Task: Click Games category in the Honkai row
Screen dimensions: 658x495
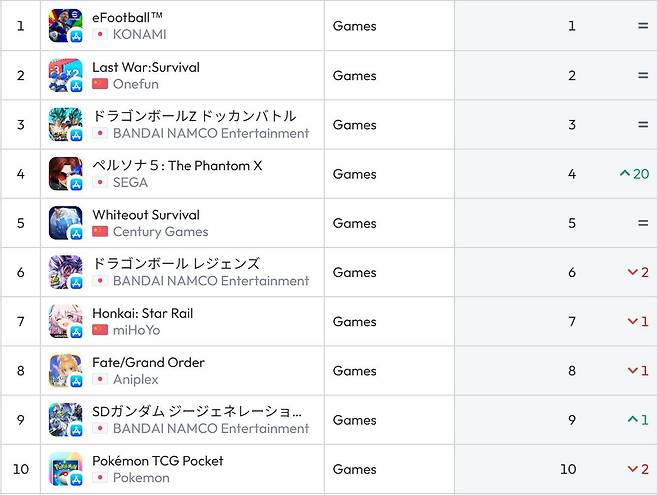Action: click(x=355, y=321)
